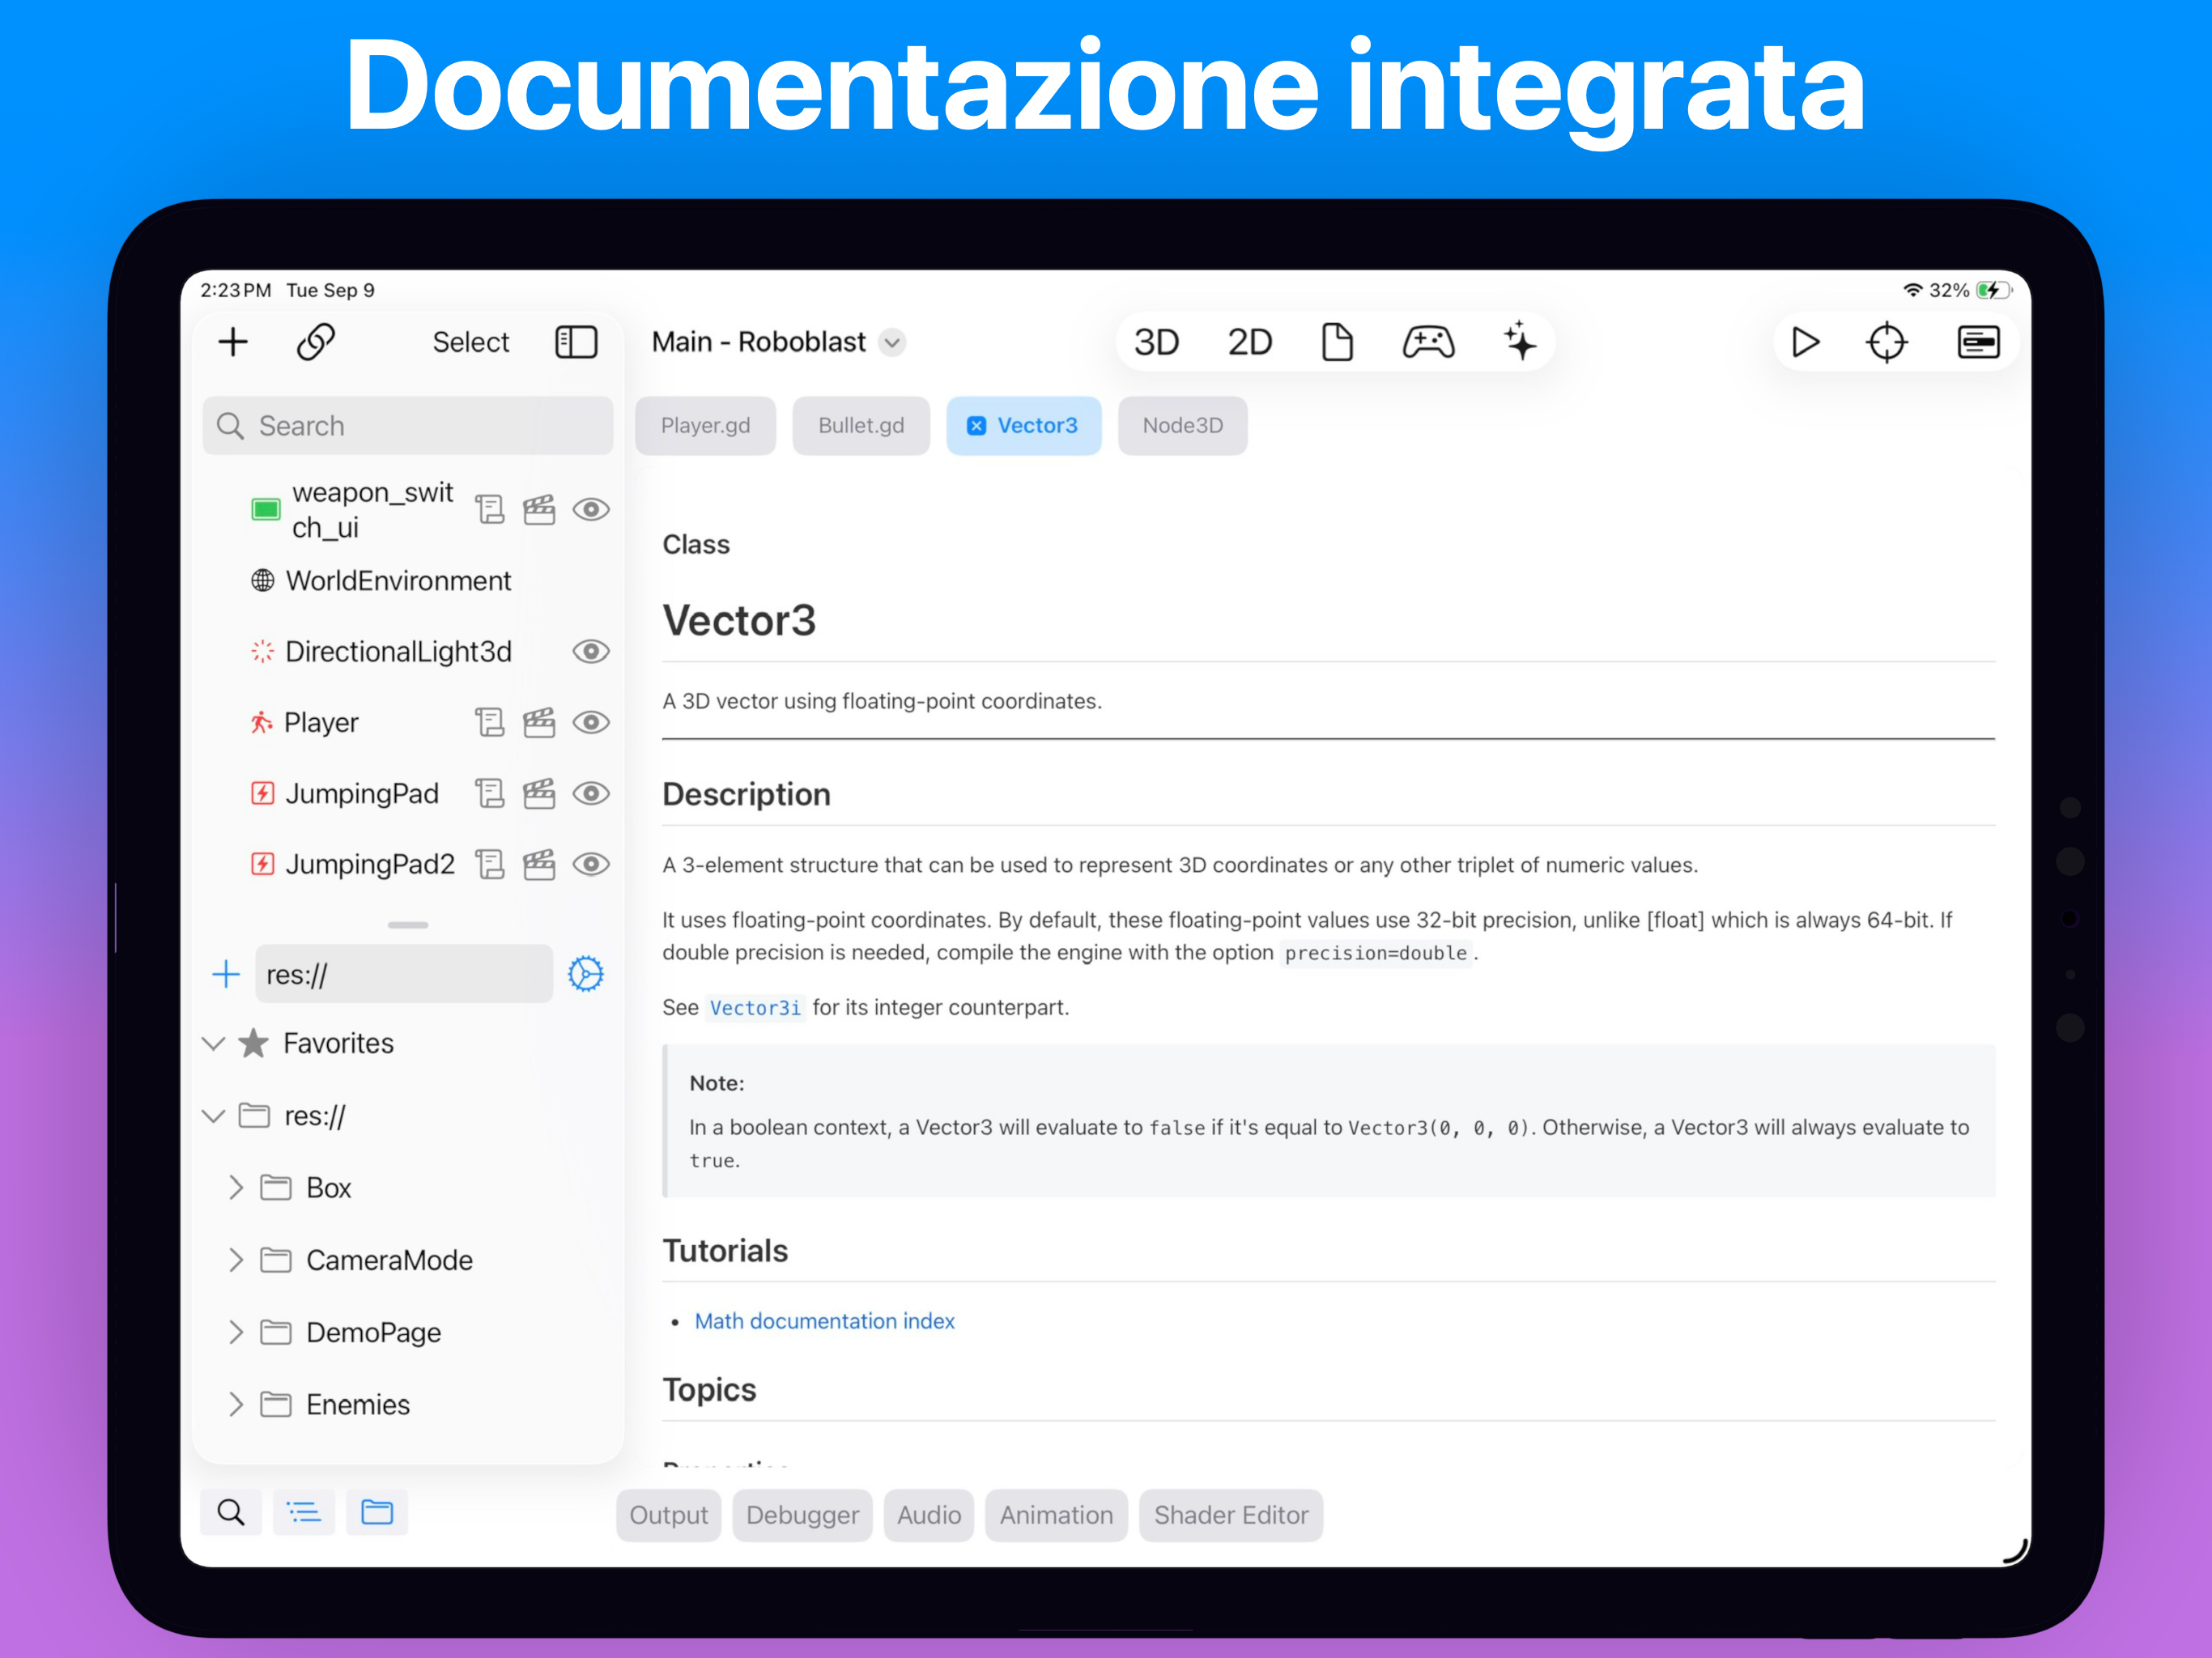Add new file with blue plus icon
Screen dimensions: 2212x1658
click(227, 974)
